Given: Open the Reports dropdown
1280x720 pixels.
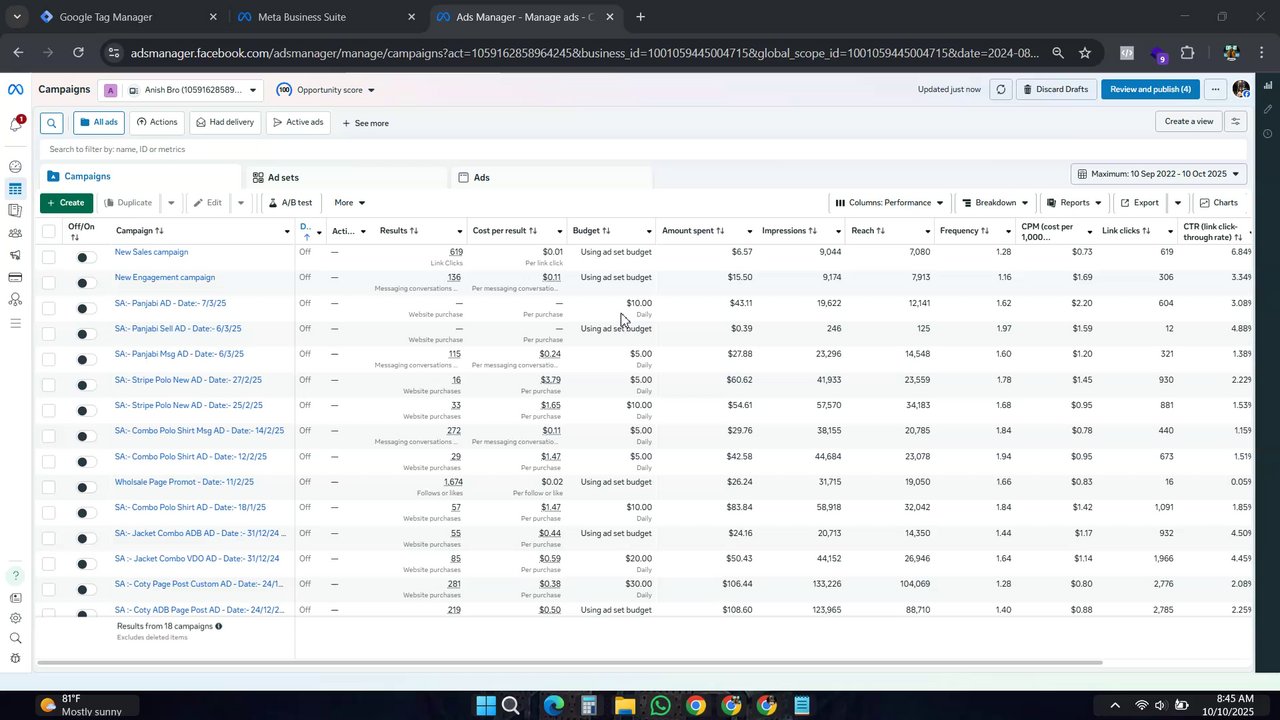Looking at the screenshot, I should (x=1073, y=203).
